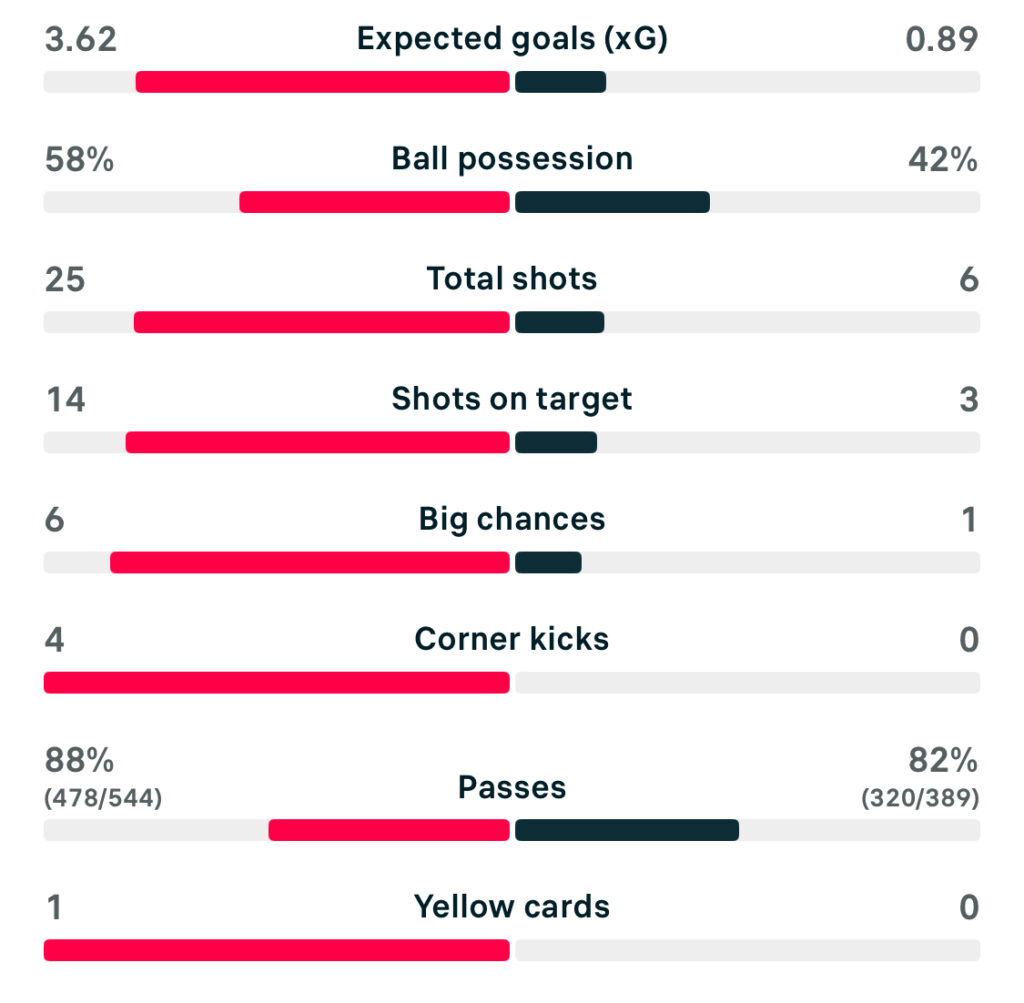Select the red Big chances bar
Image resolution: width=1024 pixels, height=1003 pixels.
(x=310, y=562)
